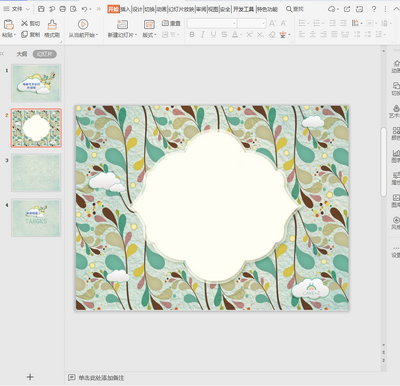Toggle align text right
Viewport: 400px width, 386px height.
pyautogui.click(x=323, y=34)
